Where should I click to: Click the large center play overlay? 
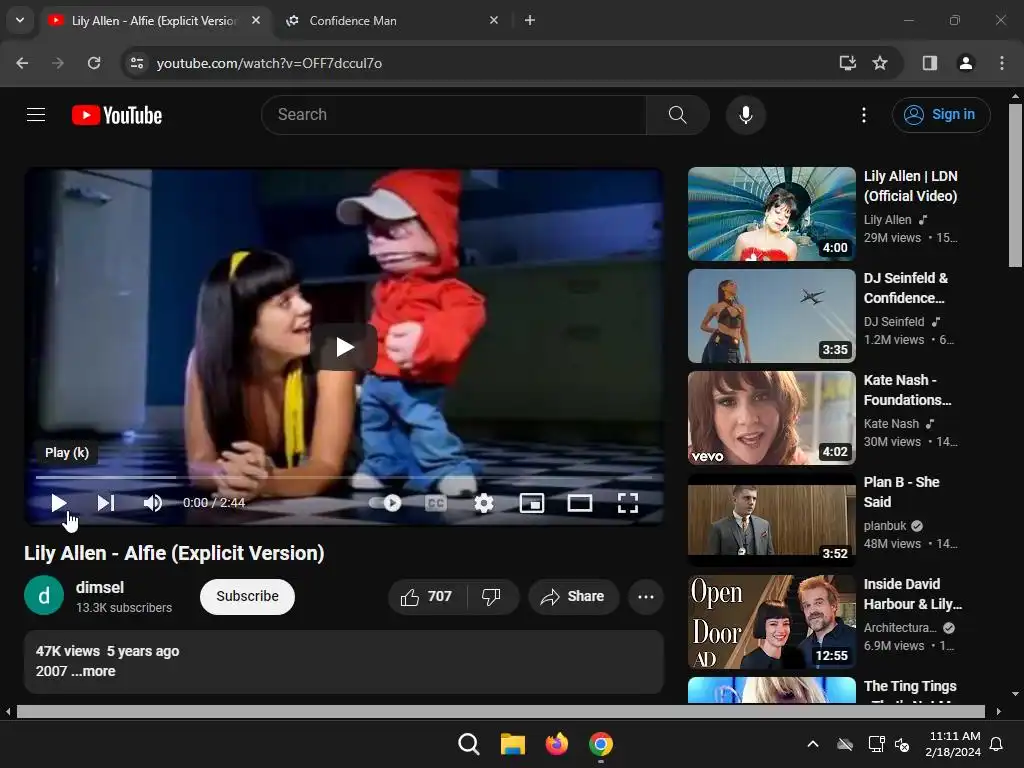pos(344,347)
